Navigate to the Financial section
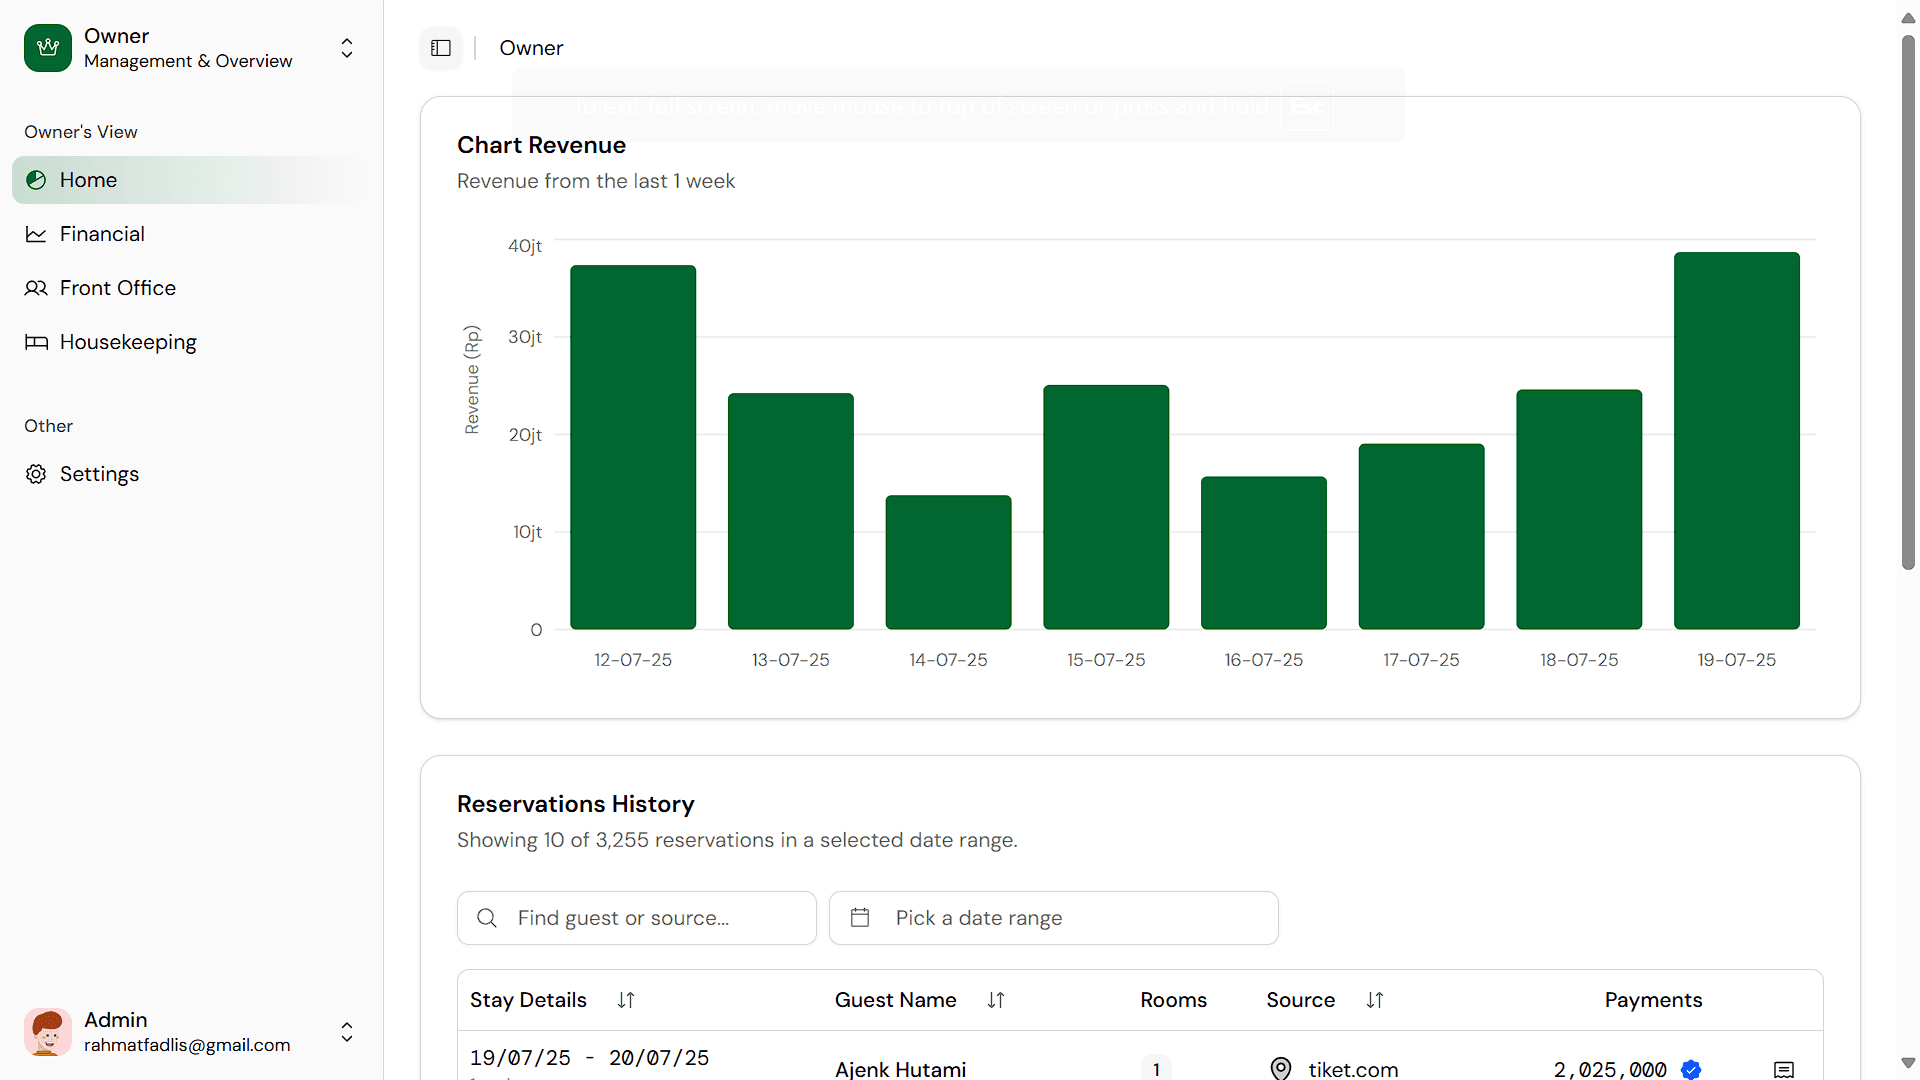Screen dimensions: 1920x1080 [x=101, y=234]
